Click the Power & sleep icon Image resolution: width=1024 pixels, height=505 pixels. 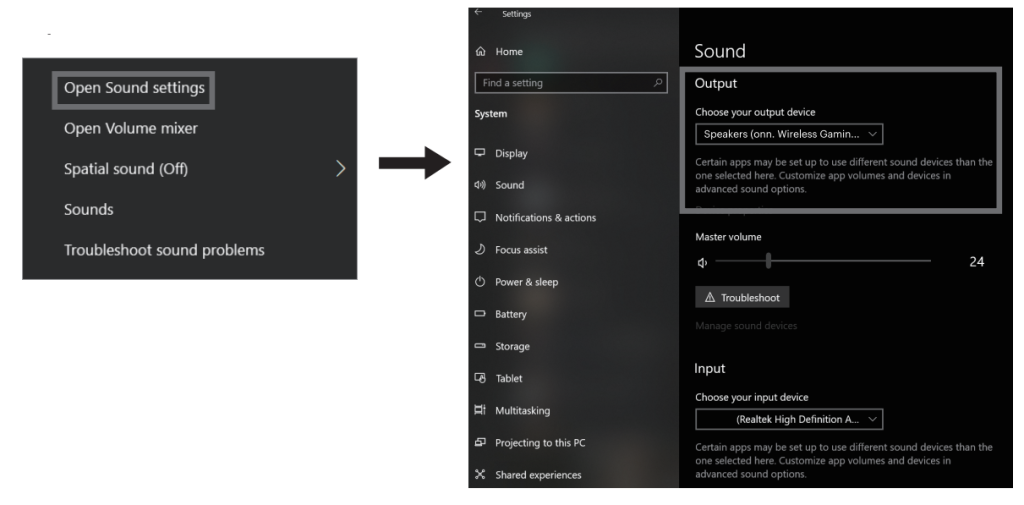(x=480, y=282)
